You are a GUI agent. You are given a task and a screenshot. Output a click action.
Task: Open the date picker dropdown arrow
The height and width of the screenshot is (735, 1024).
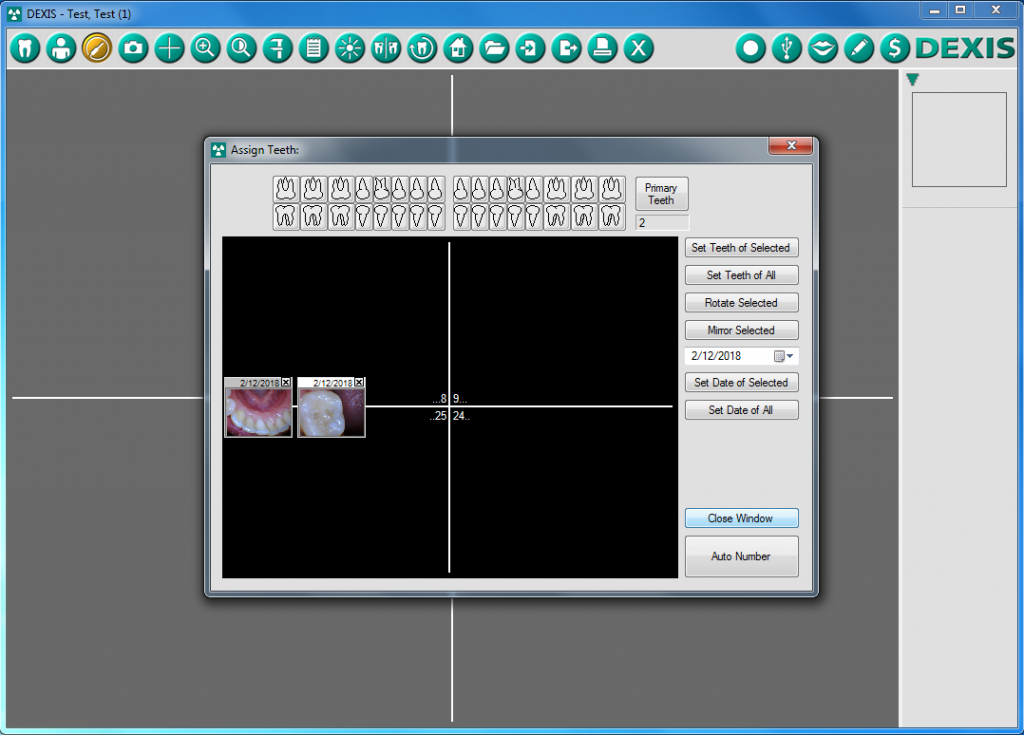790,356
